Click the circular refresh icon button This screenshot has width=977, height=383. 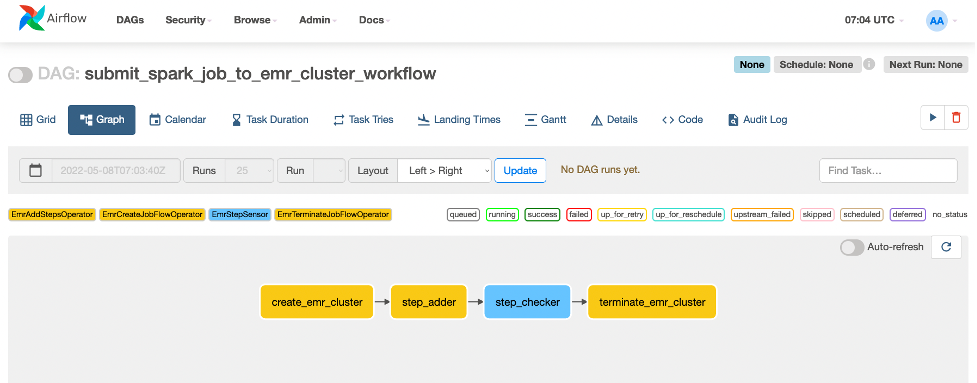(x=946, y=247)
